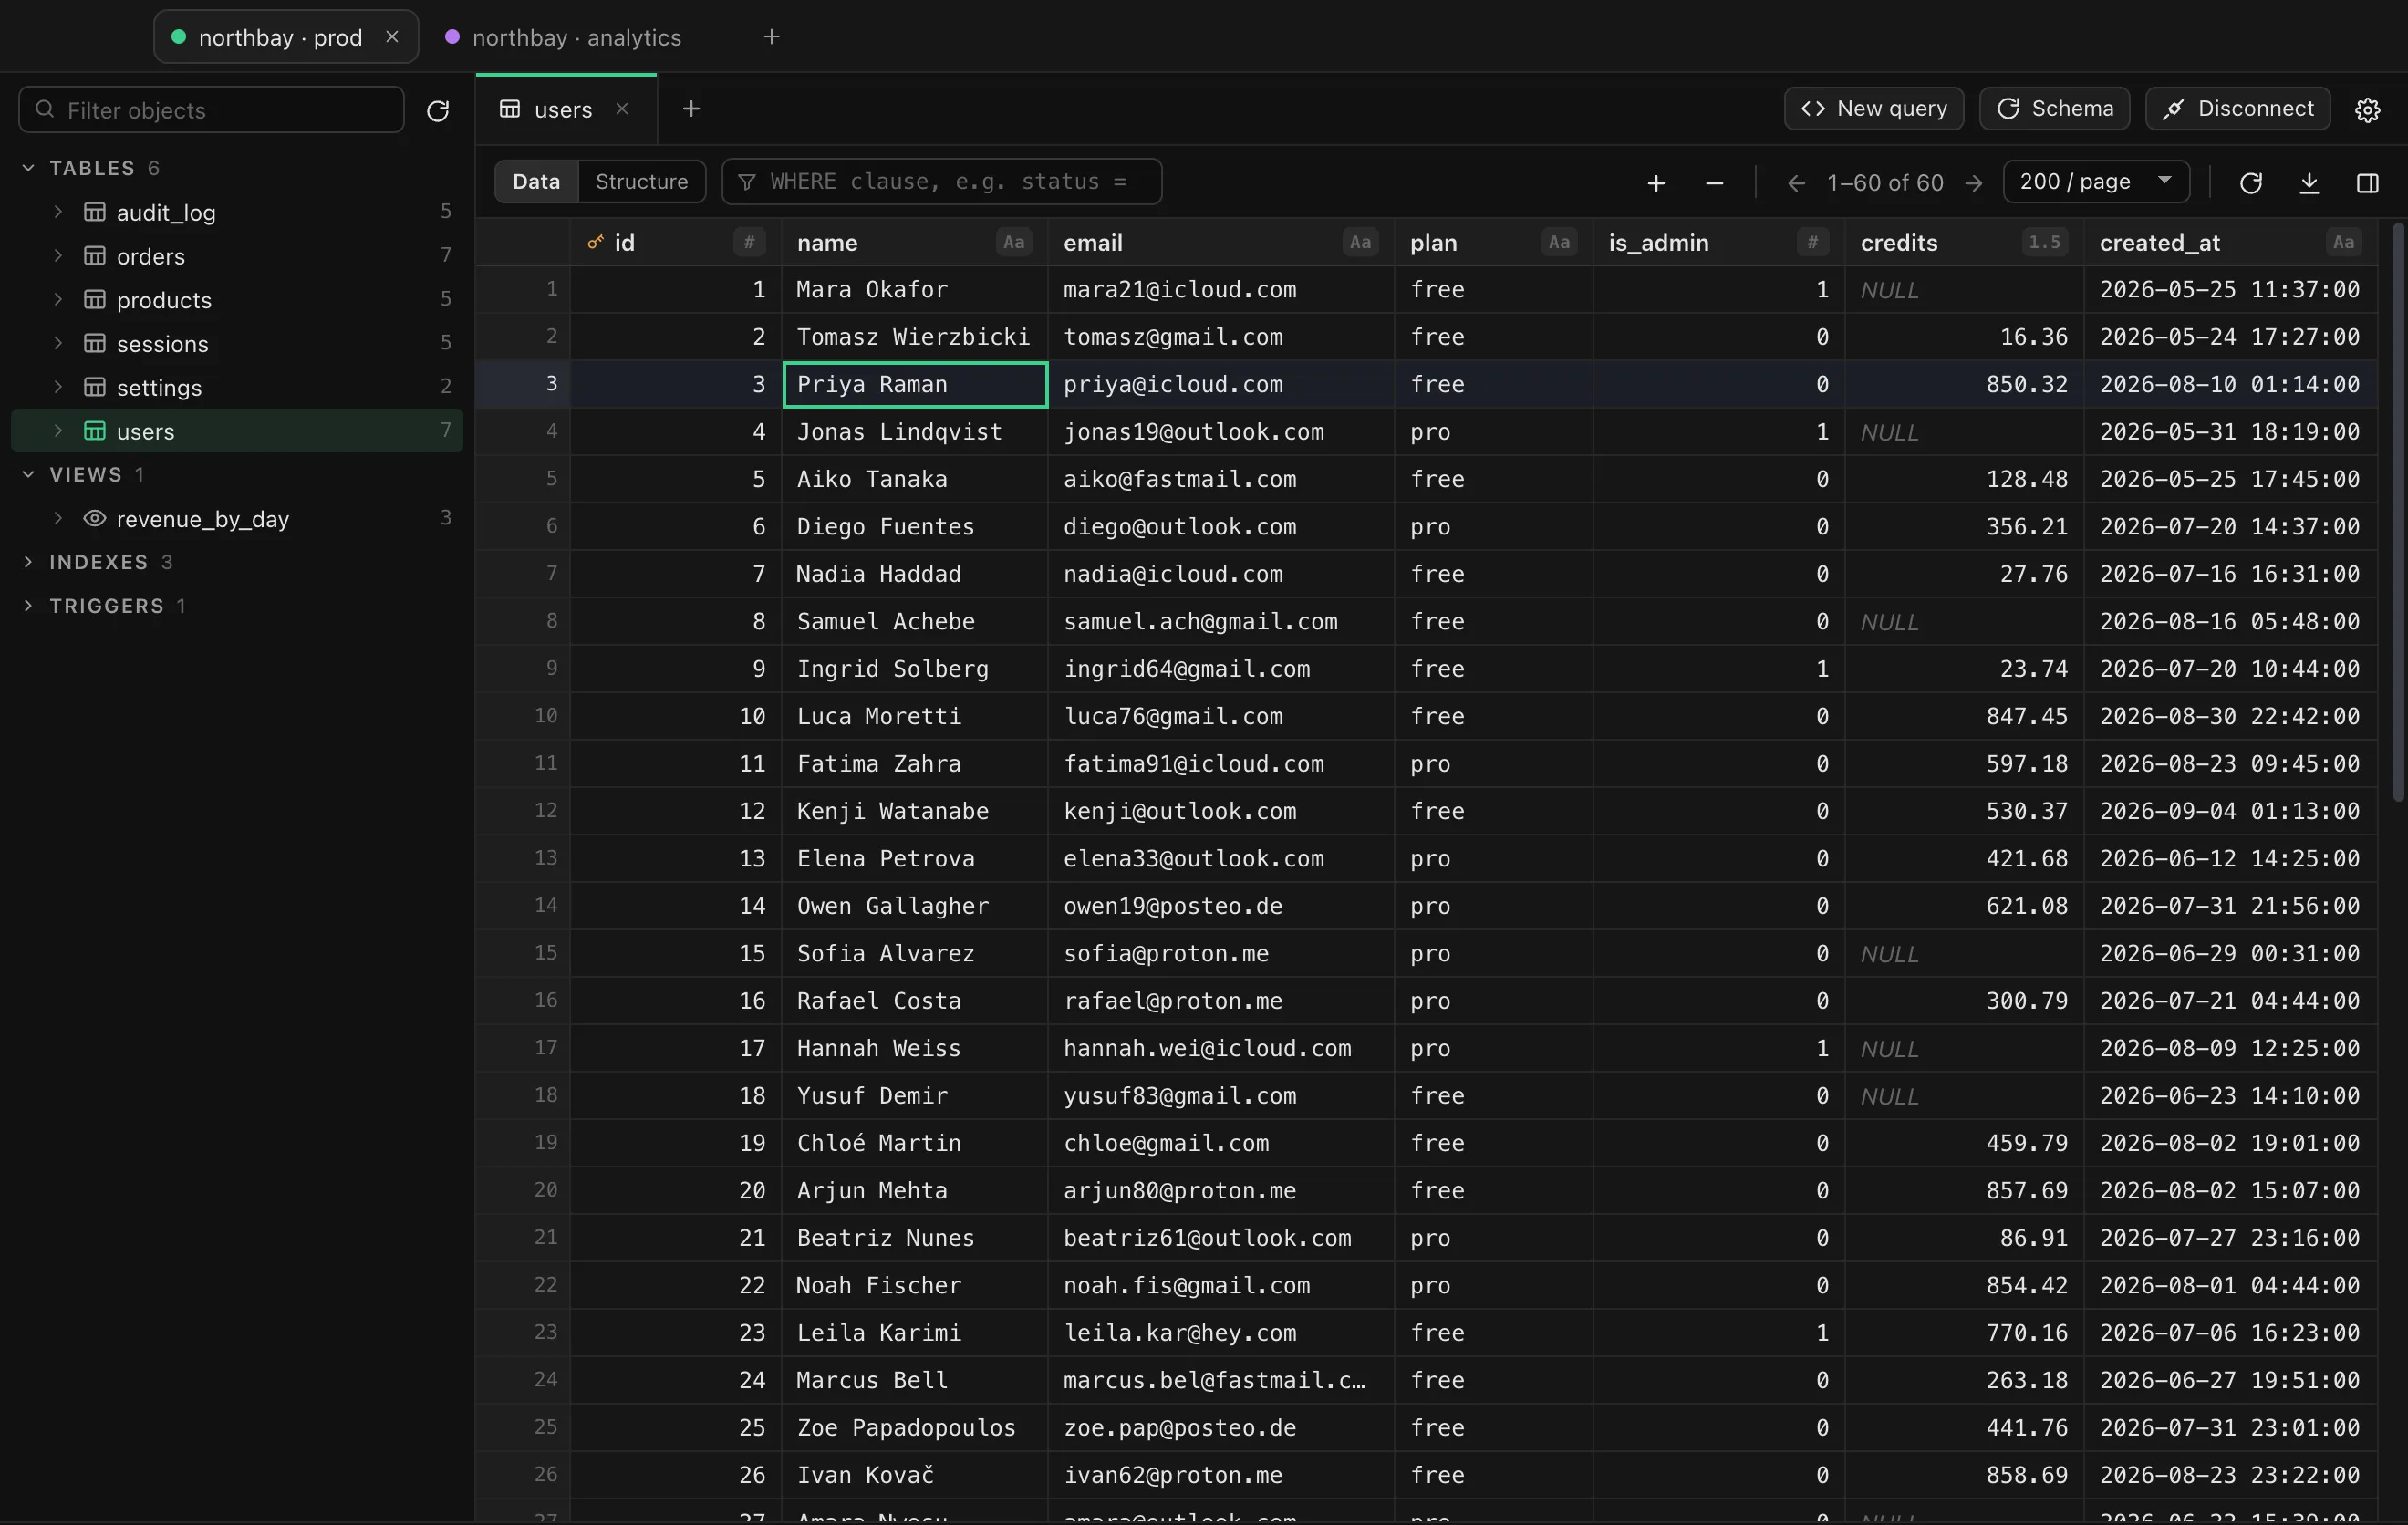Click Leila Karimi's is_admin value
Screen dimensions: 2408x1525
(x=1718, y=1333)
